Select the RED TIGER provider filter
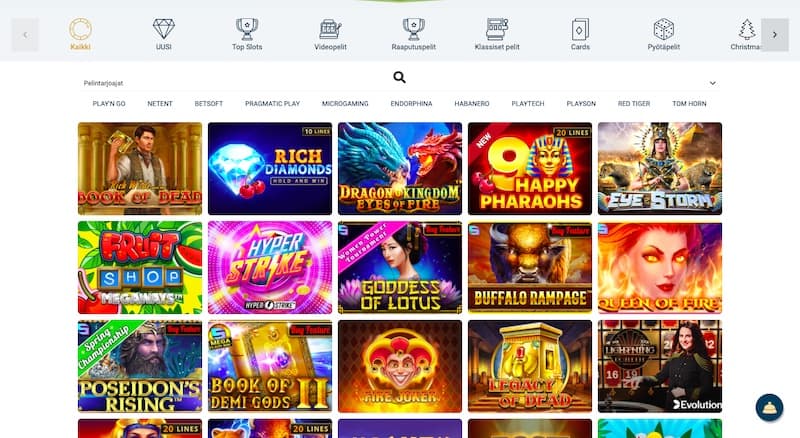 coord(634,104)
